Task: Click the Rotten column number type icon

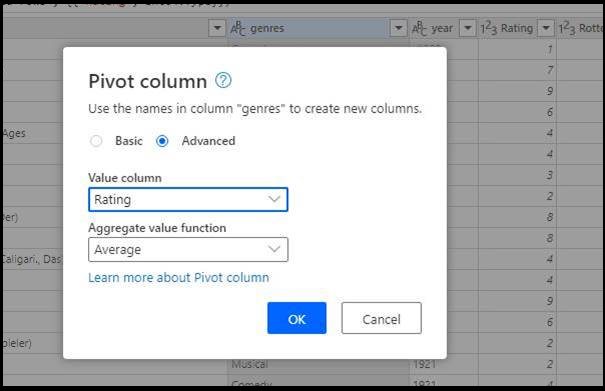Action: [x=567, y=28]
